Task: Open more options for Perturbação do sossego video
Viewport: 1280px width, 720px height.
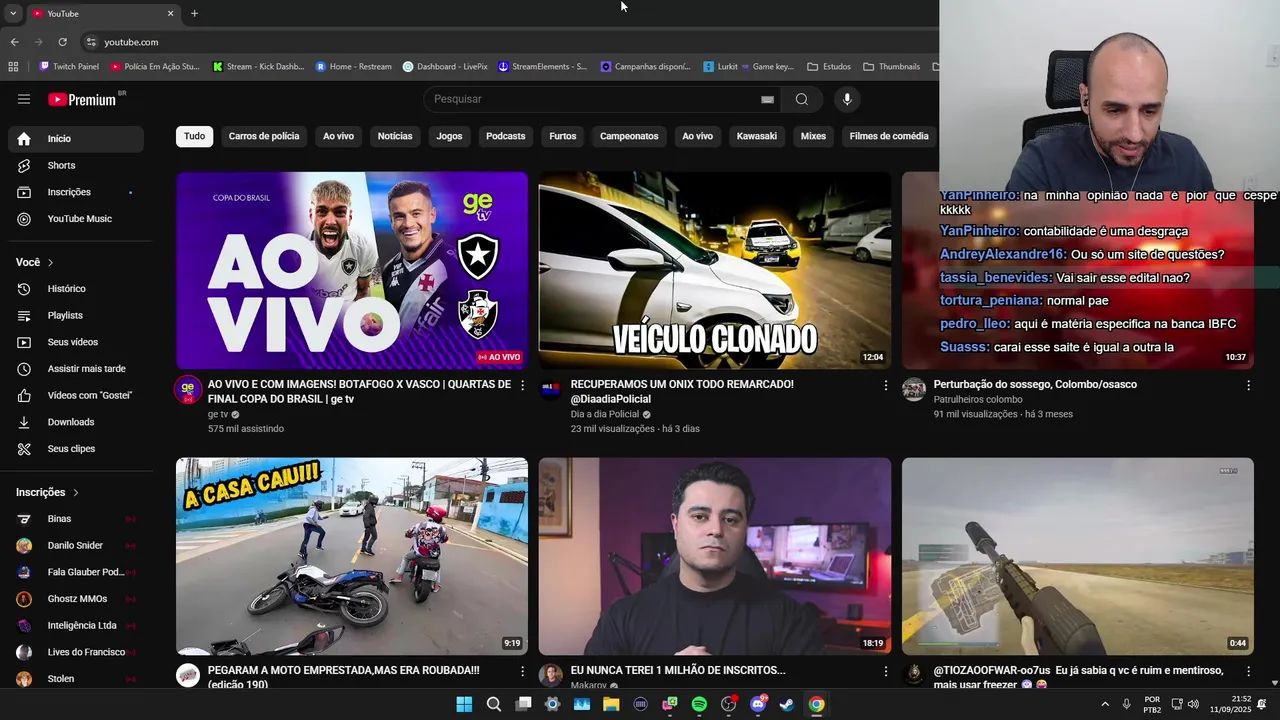Action: click(x=1248, y=385)
